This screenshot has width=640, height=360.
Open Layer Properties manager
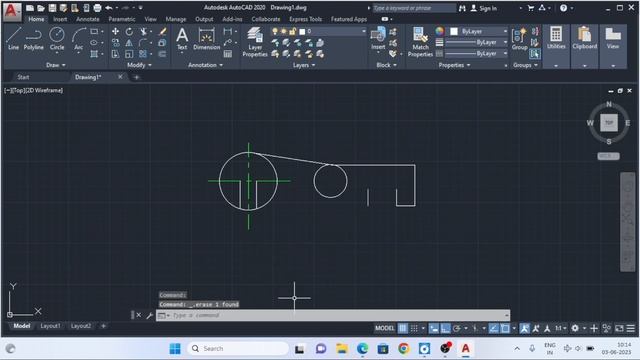tap(255, 42)
